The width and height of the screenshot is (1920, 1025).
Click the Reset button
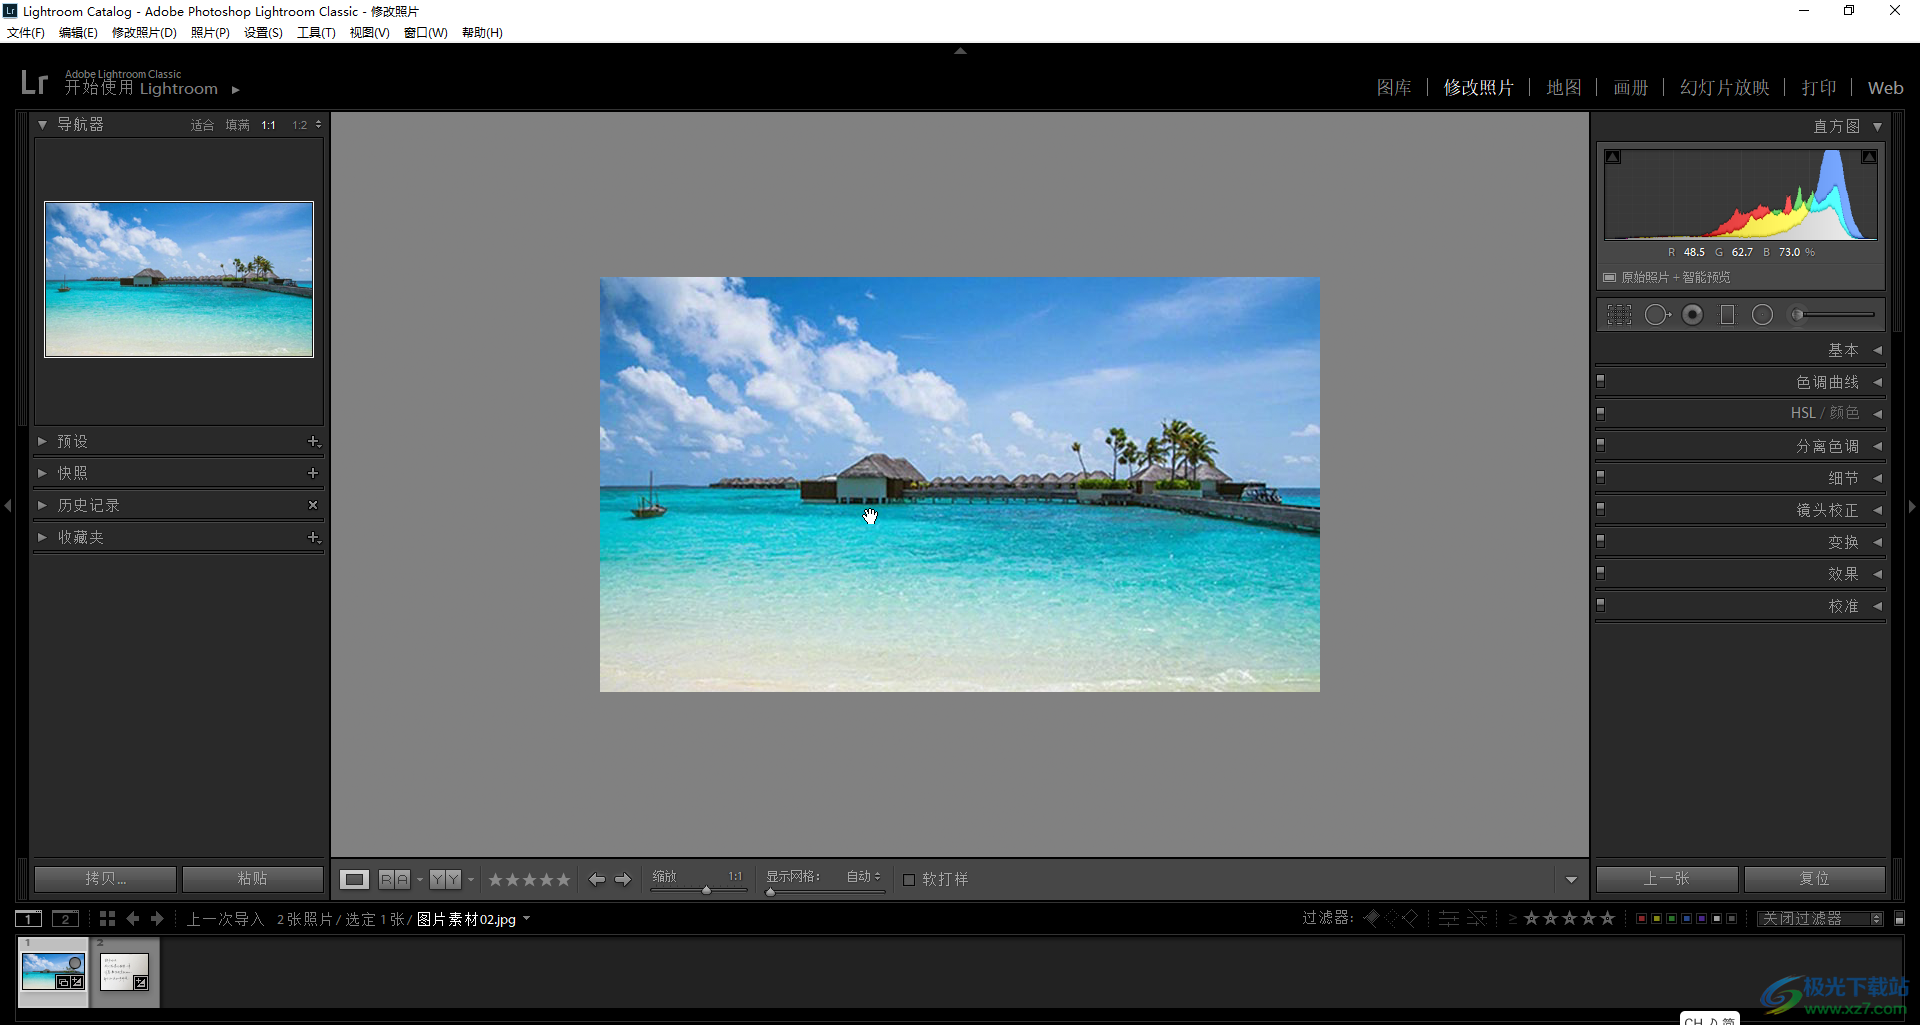(x=1815, y=879)
